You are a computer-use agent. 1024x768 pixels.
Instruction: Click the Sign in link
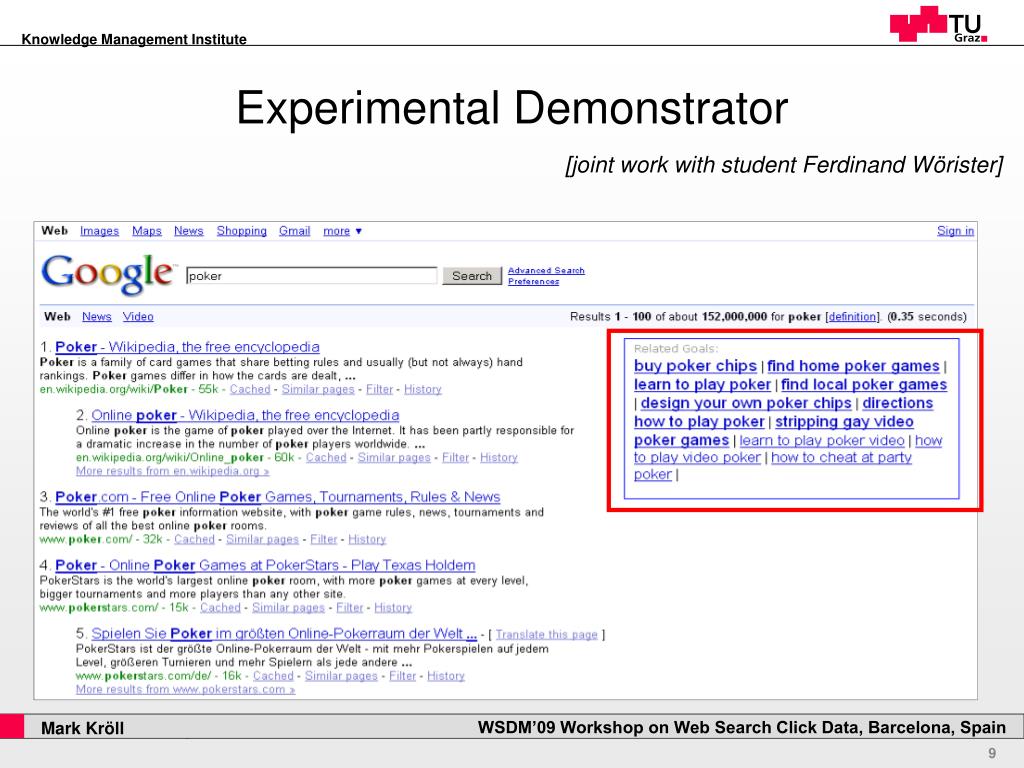click(955, 231)
